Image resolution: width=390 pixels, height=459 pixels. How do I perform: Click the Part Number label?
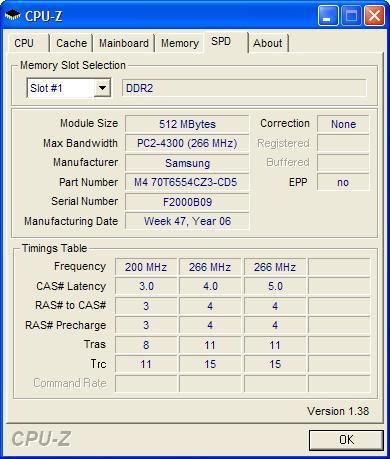pos(88,182)
